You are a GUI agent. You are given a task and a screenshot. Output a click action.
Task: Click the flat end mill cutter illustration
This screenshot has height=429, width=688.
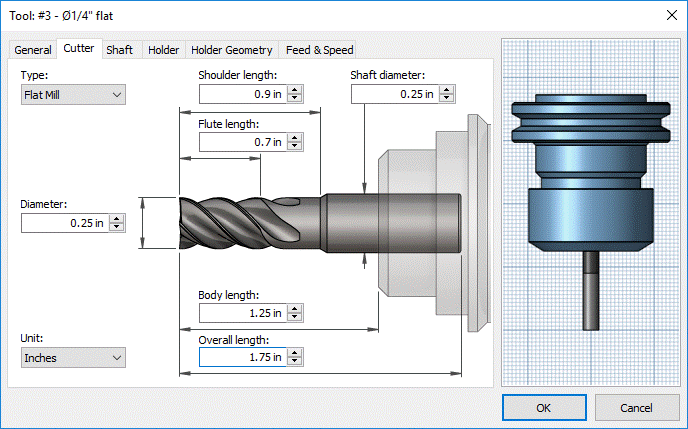[x=320, y=223]
